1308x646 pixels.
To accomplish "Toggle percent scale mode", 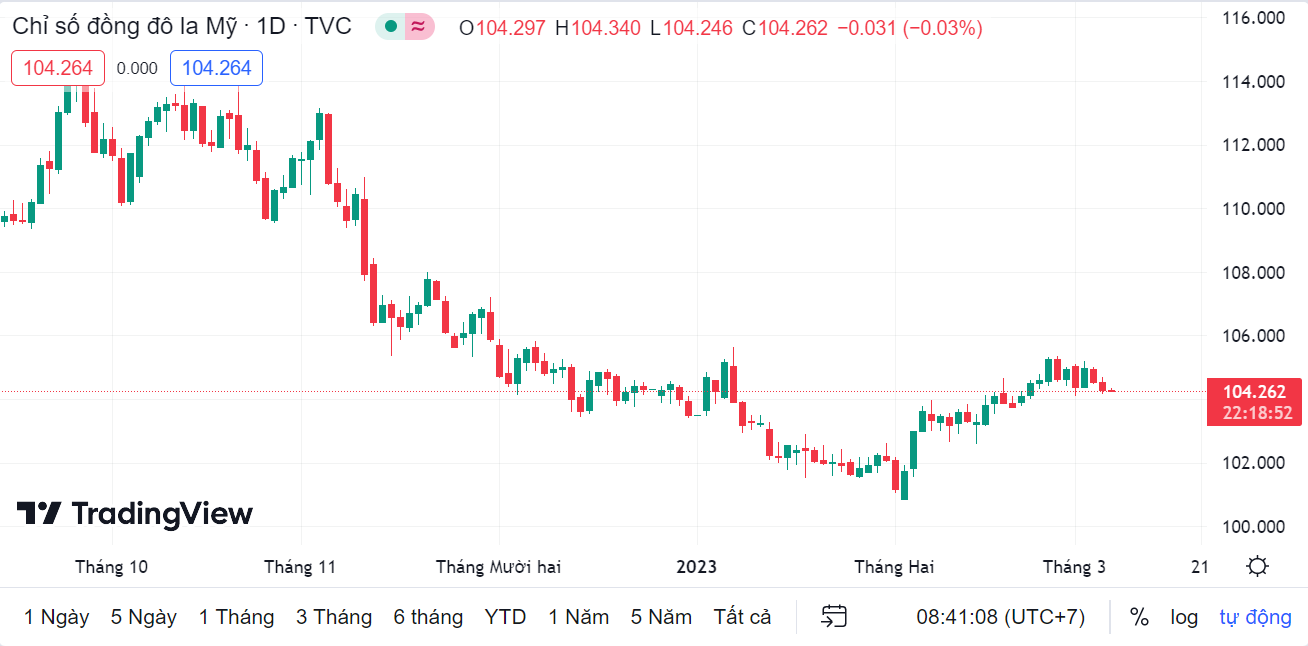I will (x=1139, y=617).
